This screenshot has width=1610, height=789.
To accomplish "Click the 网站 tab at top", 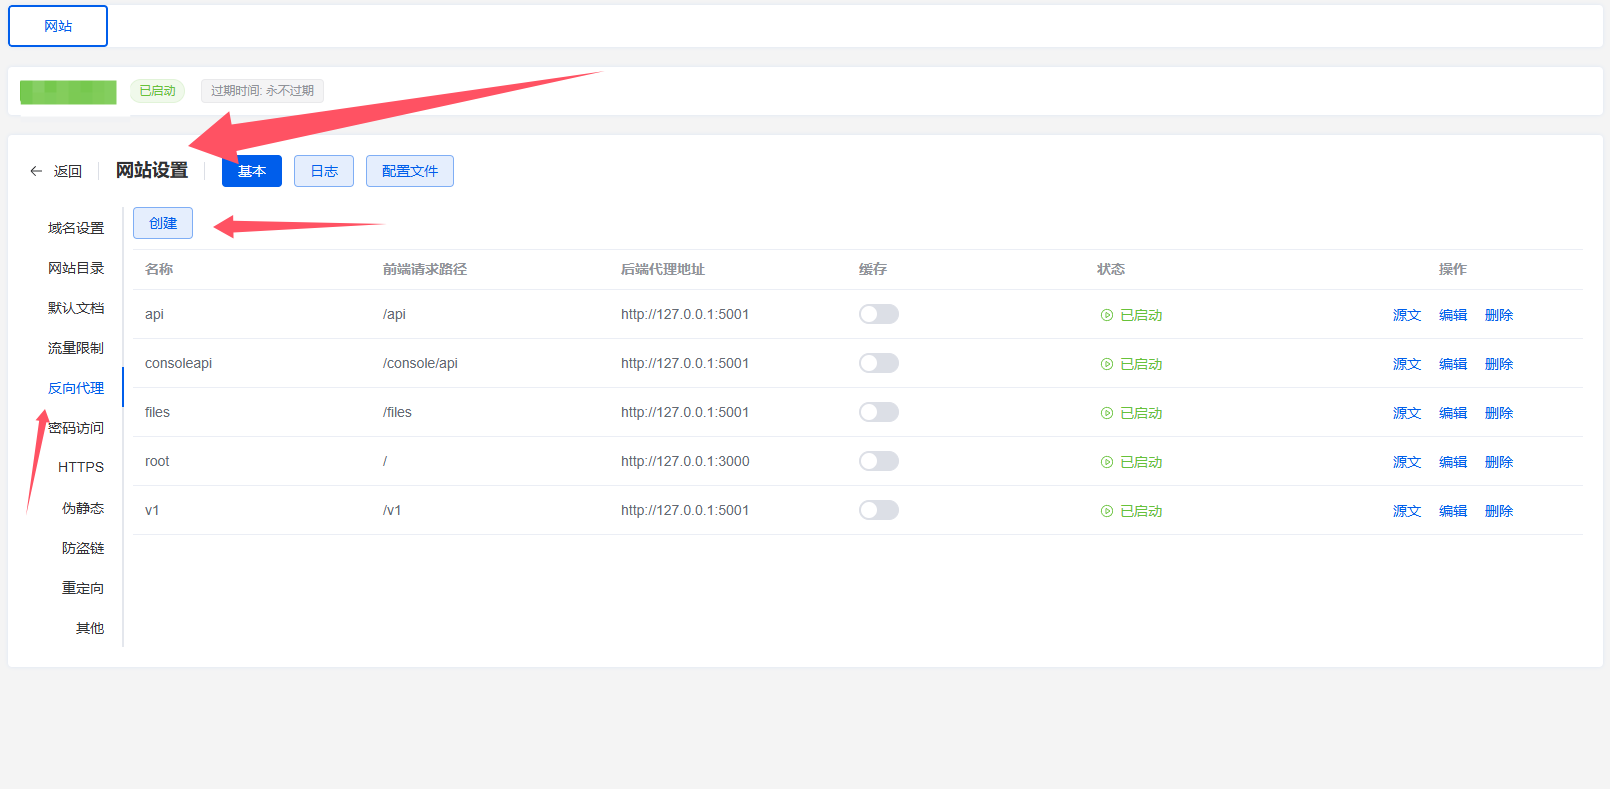I will pyautogui.click(x=58, y=26).
